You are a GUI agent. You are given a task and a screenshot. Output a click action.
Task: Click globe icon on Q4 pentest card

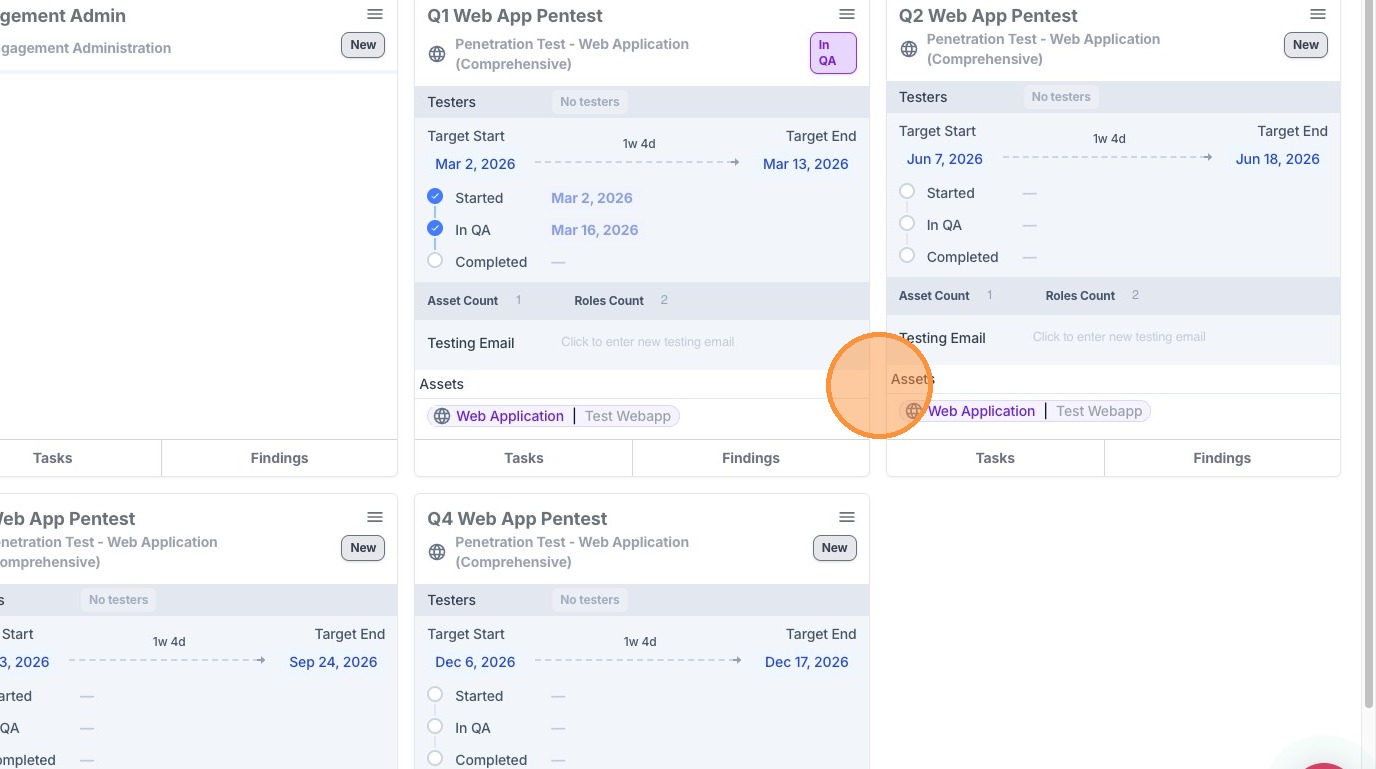pyautogui.click(x=437, y=552)
